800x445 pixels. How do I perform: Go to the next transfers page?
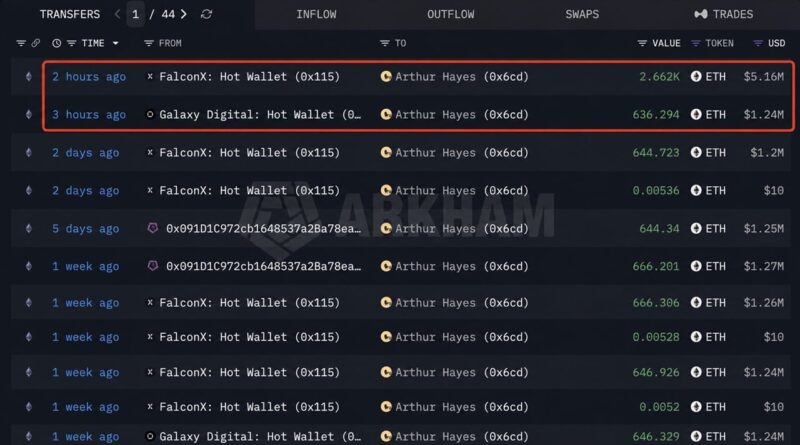(184, 14)
